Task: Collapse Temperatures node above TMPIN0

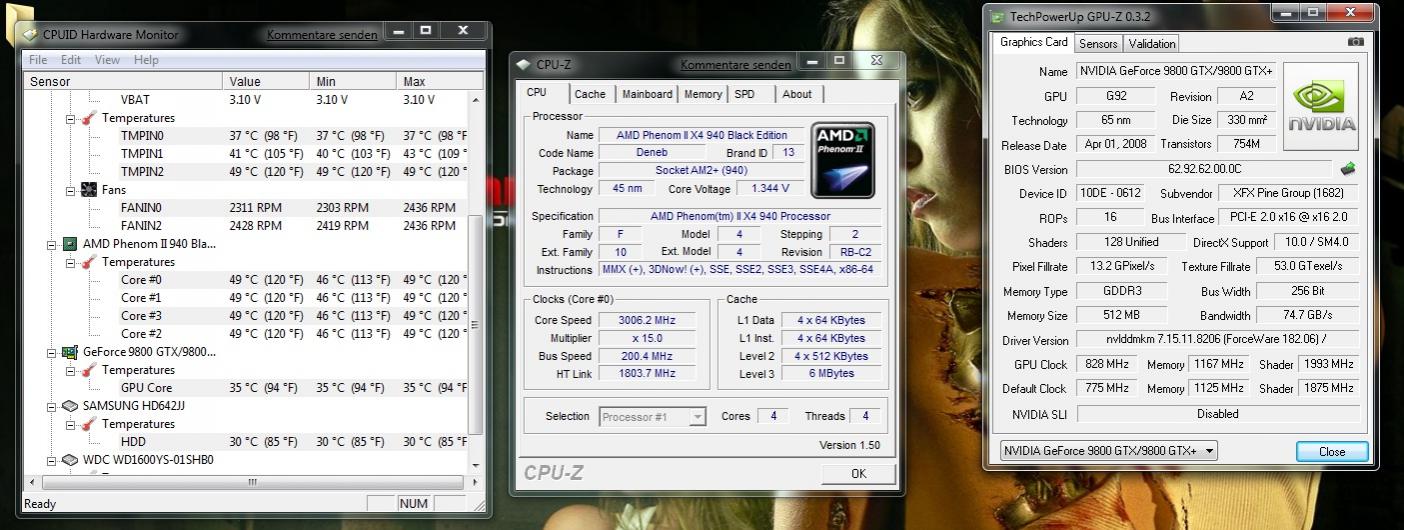Action: 72,118
